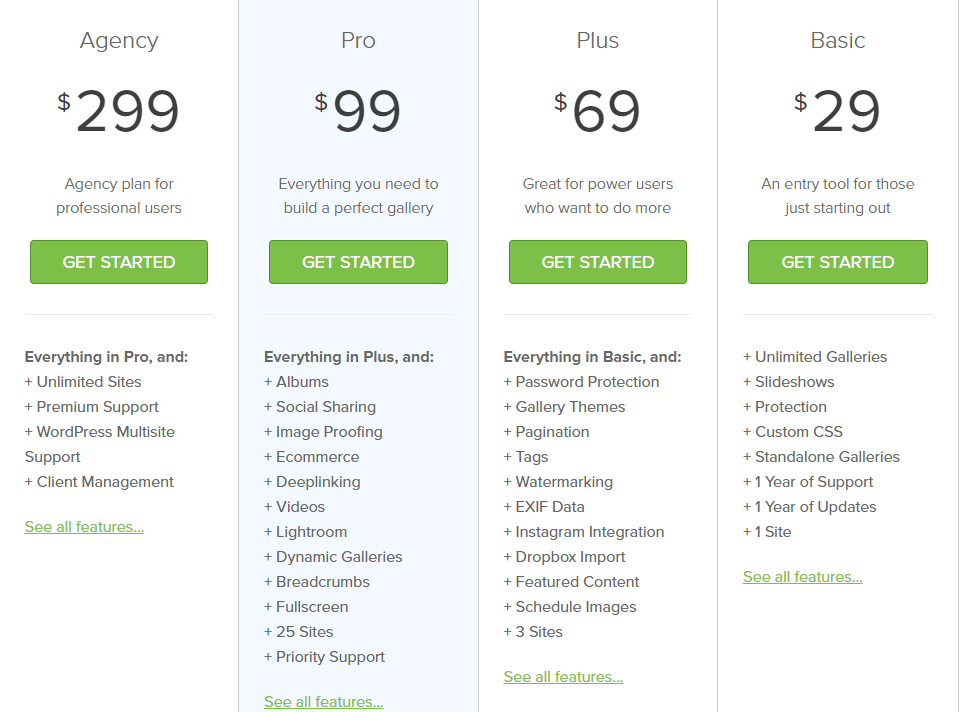Click the Basic plan heading
Viewport: 959px width, 712px height.
838,40
